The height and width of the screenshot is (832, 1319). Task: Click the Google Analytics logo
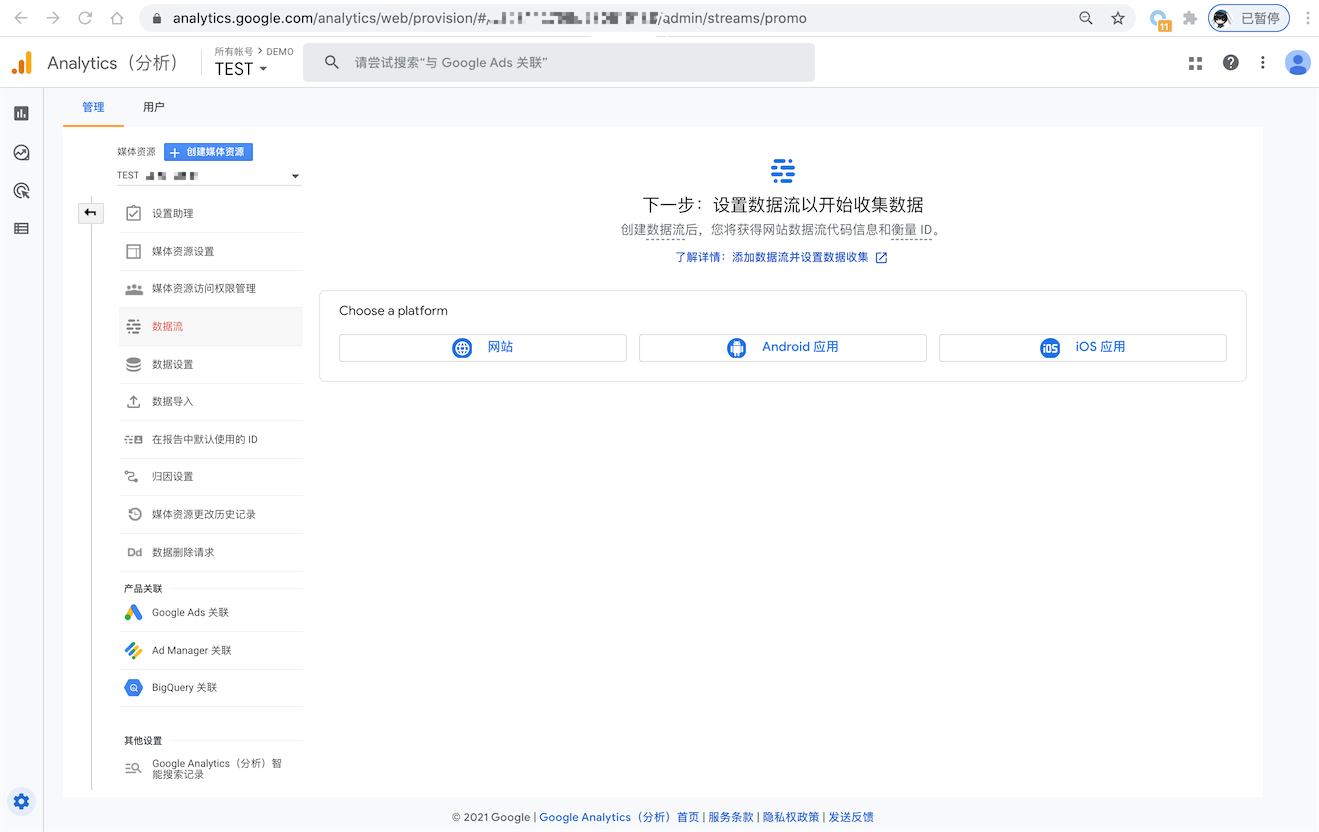21,62
